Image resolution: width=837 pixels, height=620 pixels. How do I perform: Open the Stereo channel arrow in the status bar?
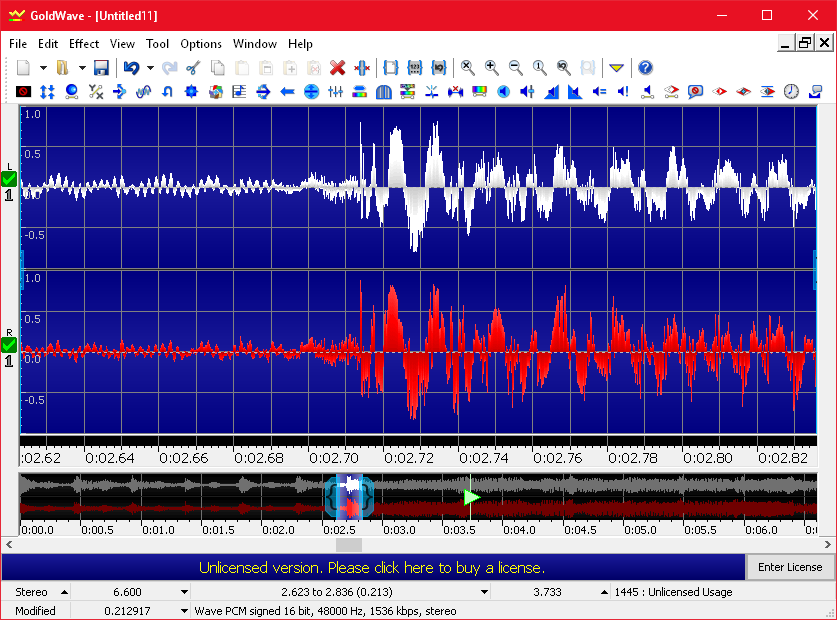pyautogui.click(x=64, y=592)
